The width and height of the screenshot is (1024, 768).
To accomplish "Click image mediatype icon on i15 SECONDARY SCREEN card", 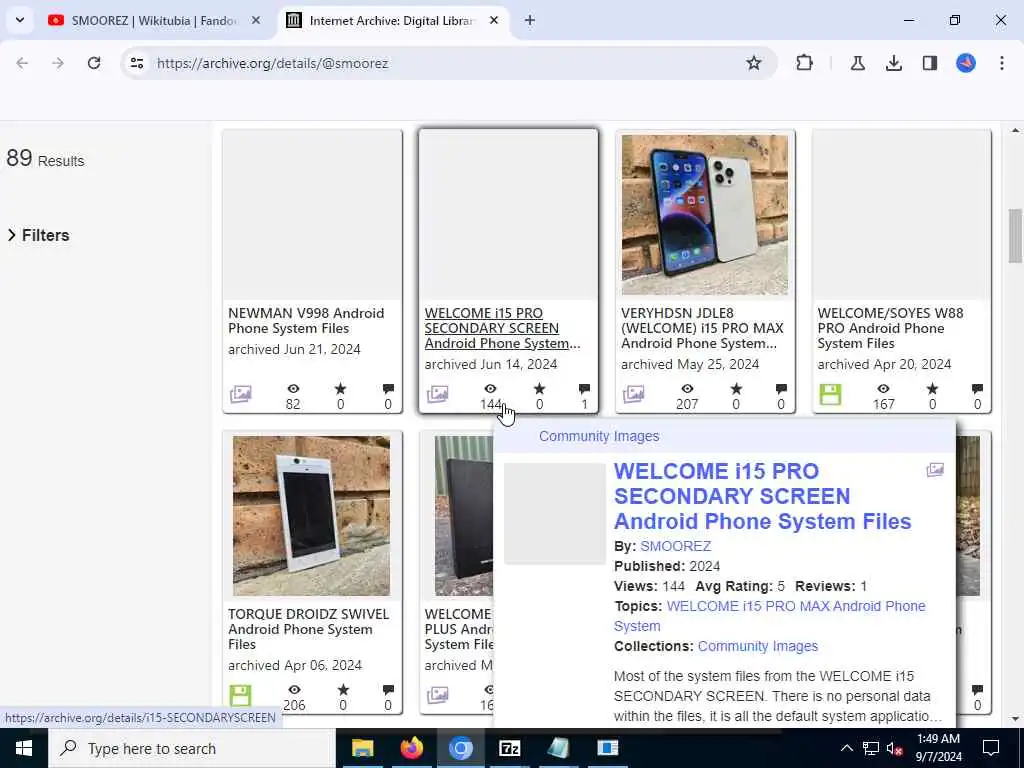I will click(437, 394).
